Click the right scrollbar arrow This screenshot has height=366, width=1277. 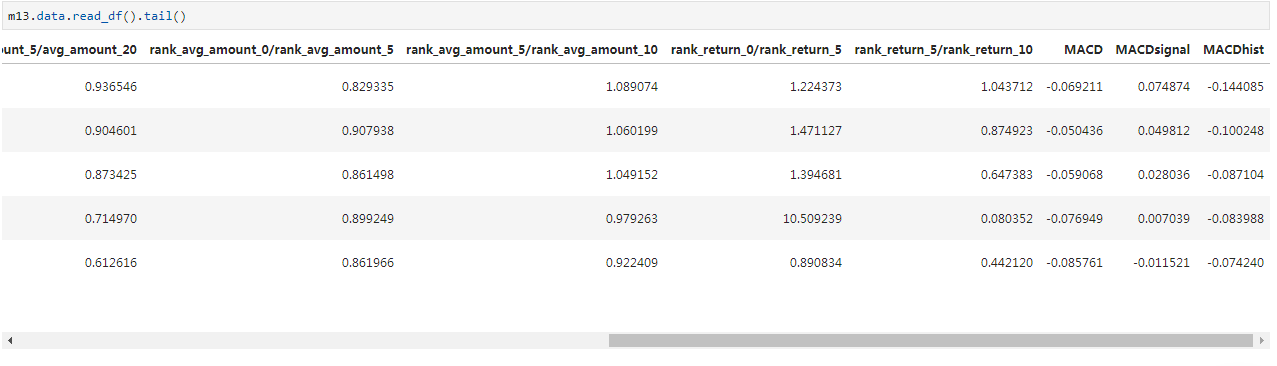coord(1261,341)
